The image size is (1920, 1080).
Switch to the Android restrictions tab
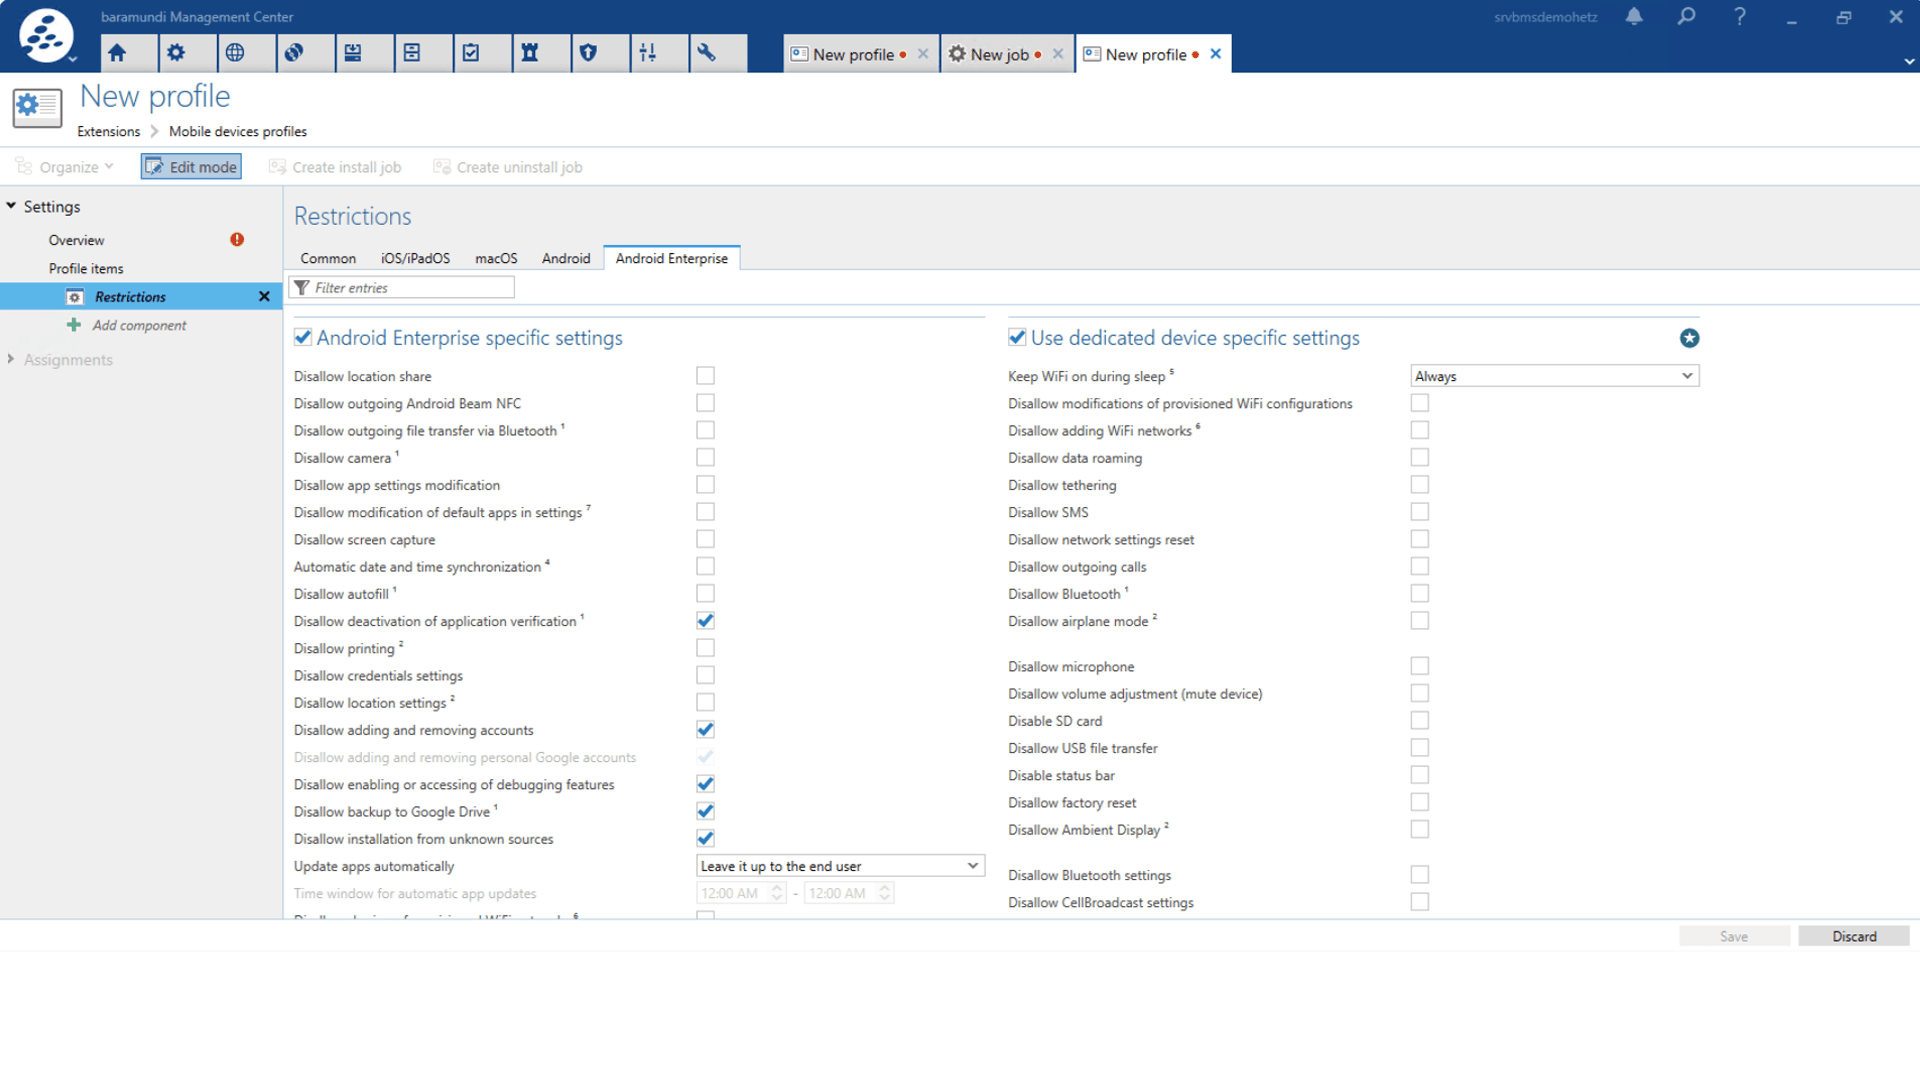(566, 258)
